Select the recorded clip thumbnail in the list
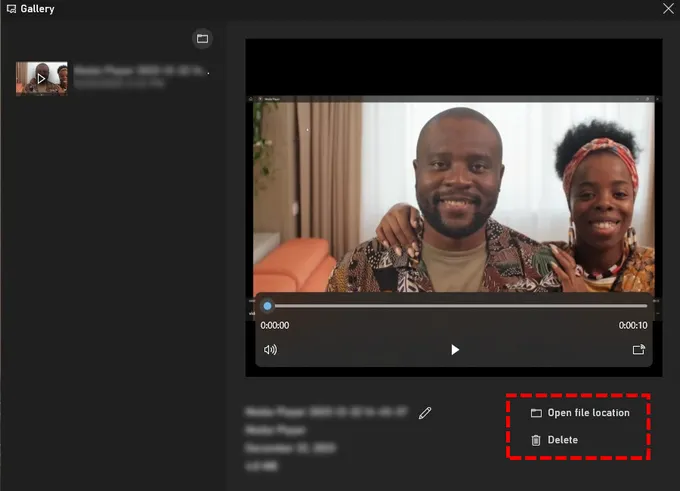The width and height of the screenshot is (680, 491). (42, 79)
